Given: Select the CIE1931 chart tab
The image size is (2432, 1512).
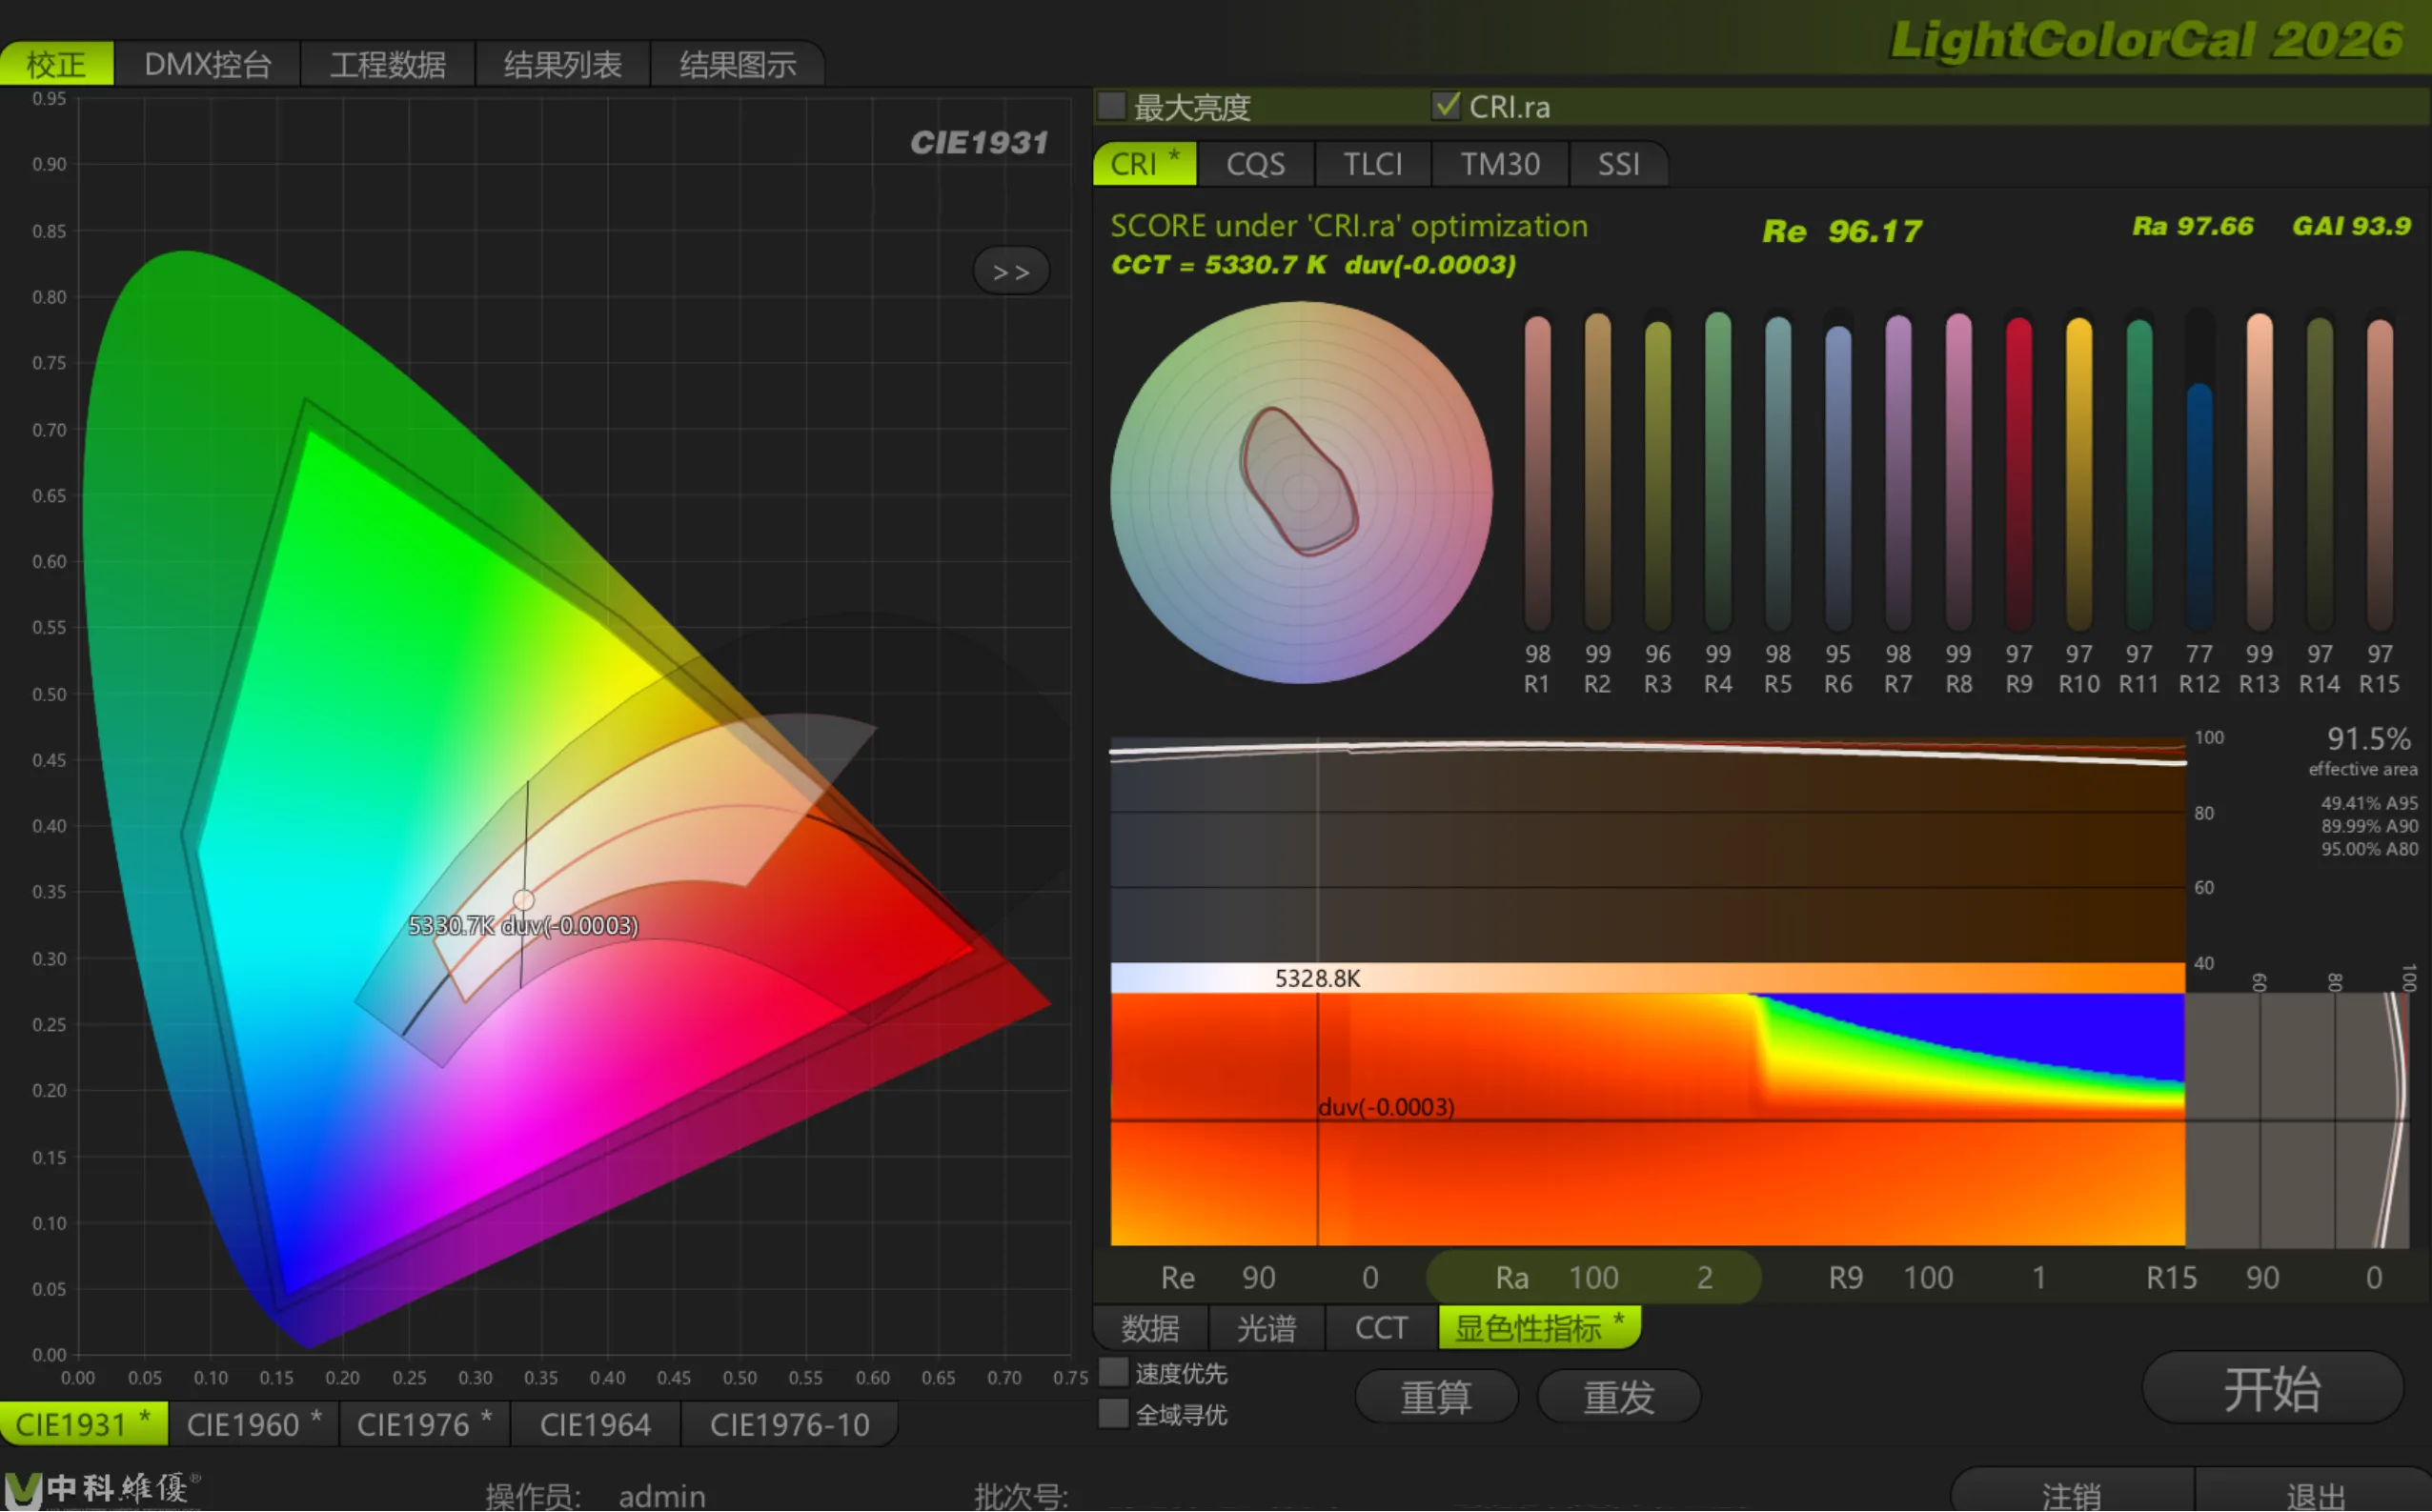Looking at the screenshot, I should click(x=84, y=1424).
